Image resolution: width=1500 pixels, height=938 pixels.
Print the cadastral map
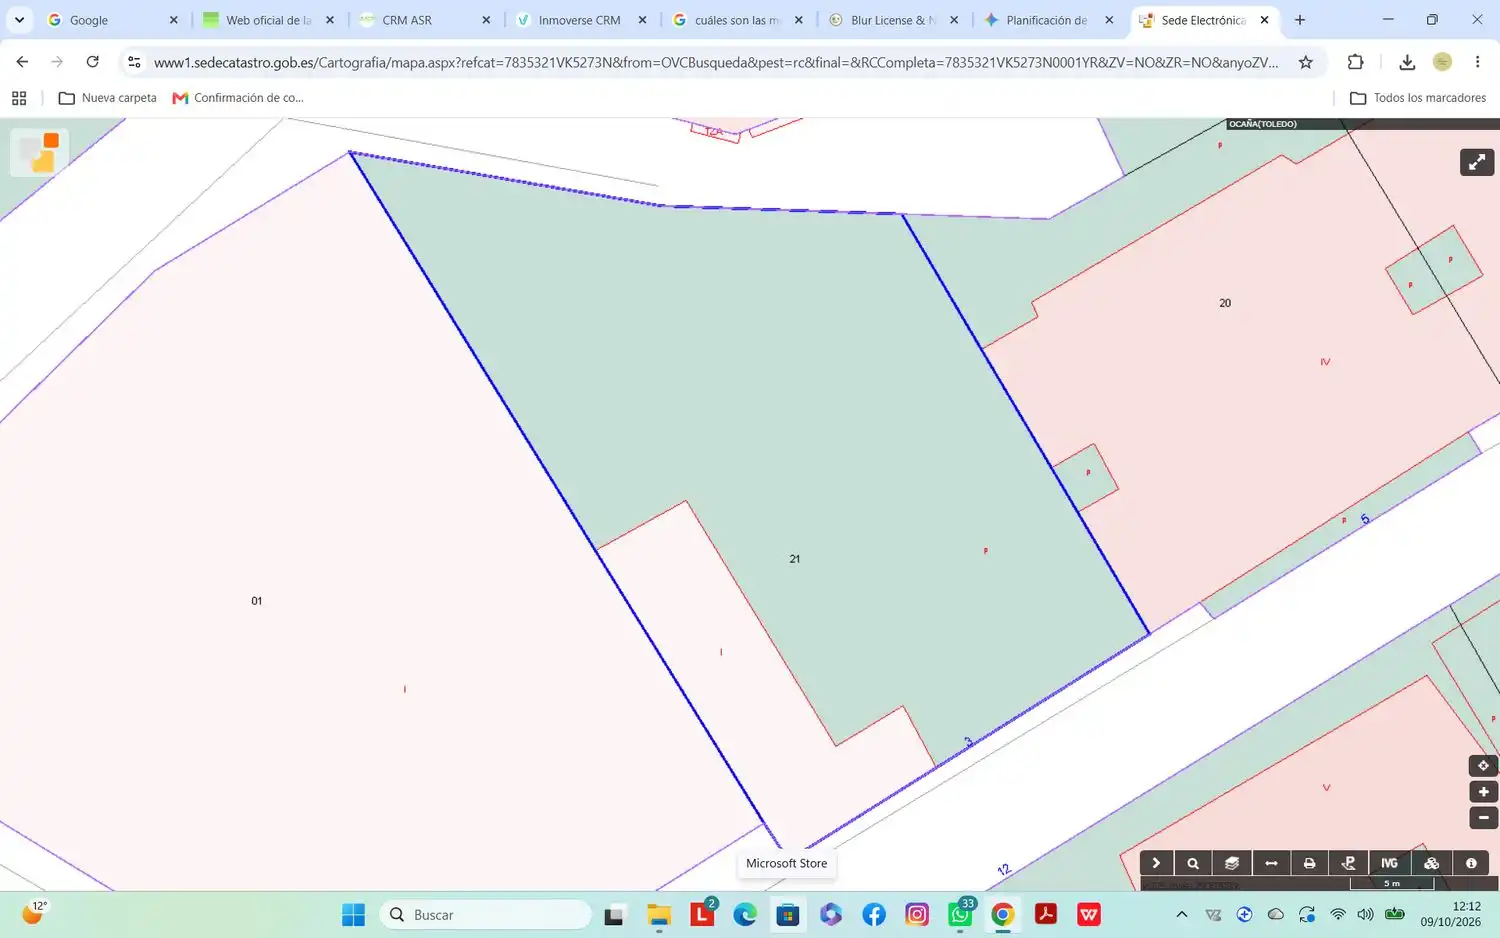(1310, 863)
